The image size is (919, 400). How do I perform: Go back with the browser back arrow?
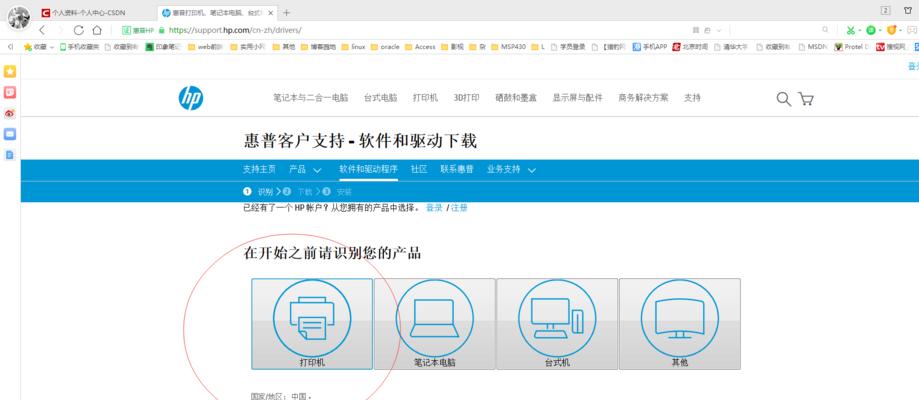(42, 30)
